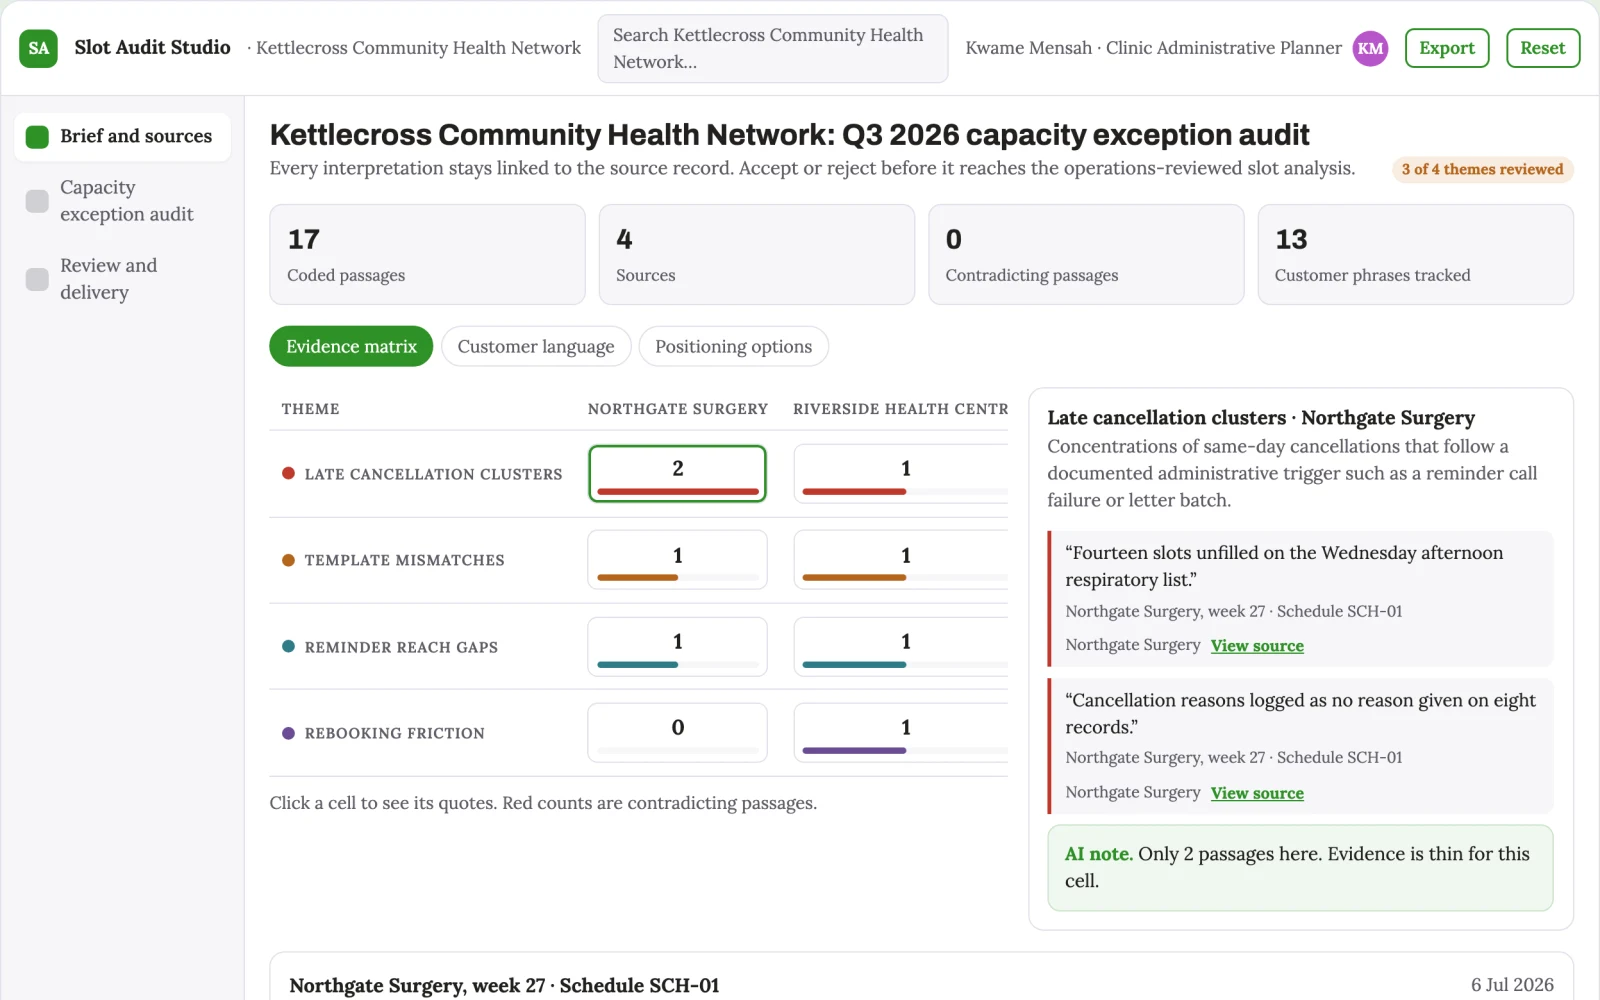Click the Template mismatches theme label
Image resolution: width=1600 pixels, height=1000 pixels.
[404, 560]
